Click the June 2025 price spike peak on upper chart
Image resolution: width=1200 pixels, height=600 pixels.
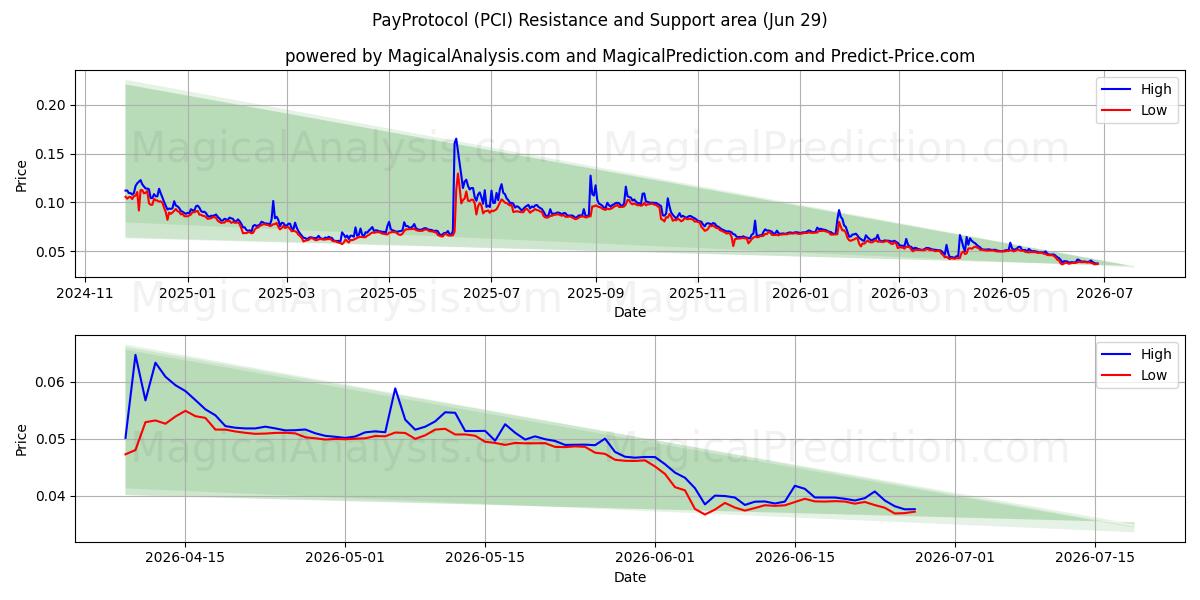pyautogui.click(x=456, y=139)
